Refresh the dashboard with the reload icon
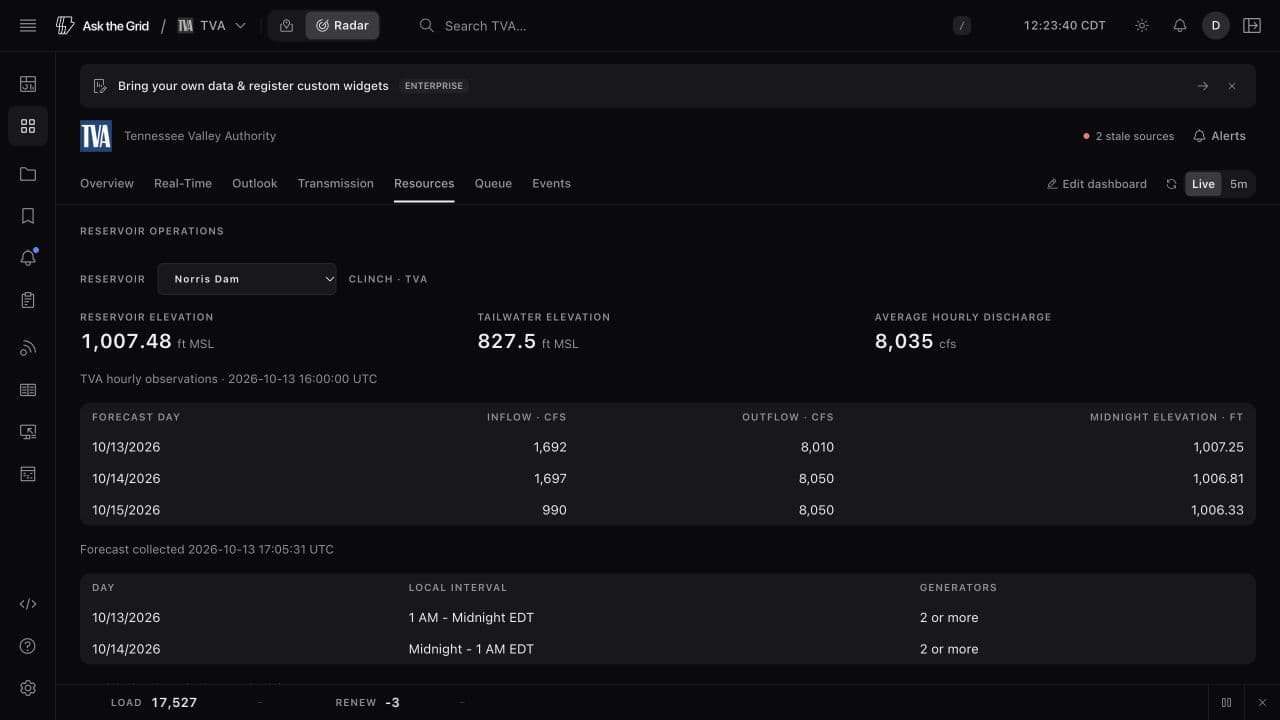 pyautogui.click(x=1171, y=184)
